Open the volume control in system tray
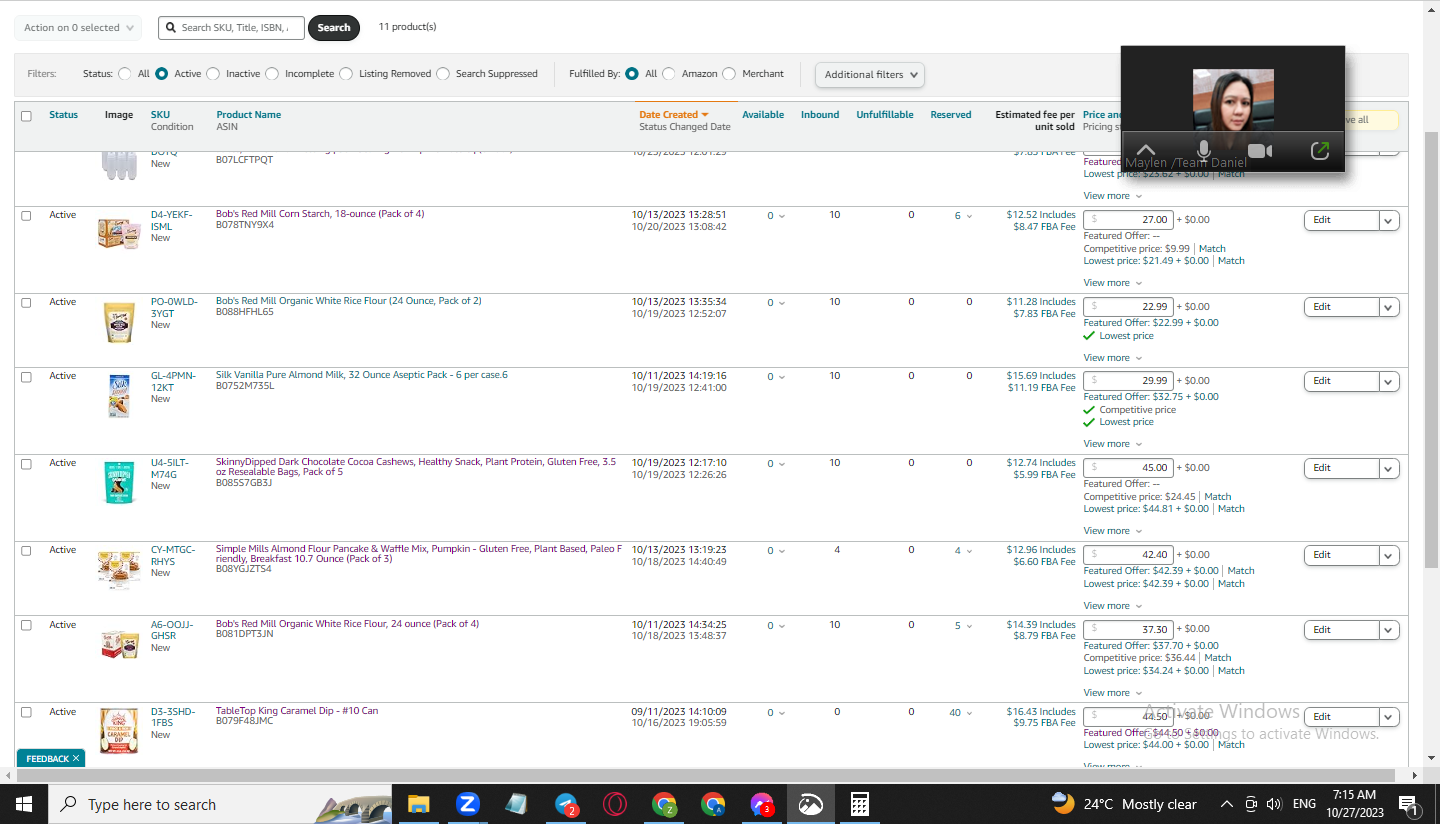 point(1274,804)
